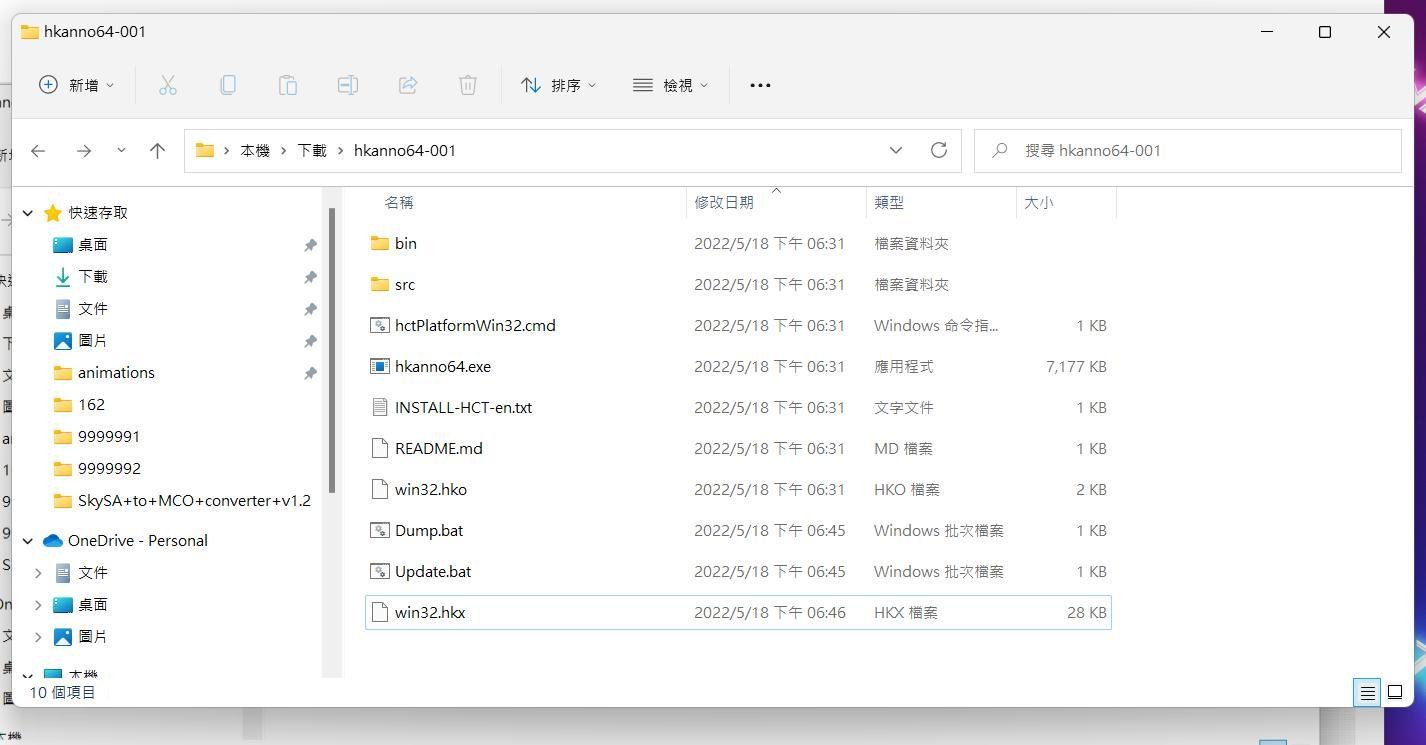Open the see-more ellipsis menu

coord(760,85)
